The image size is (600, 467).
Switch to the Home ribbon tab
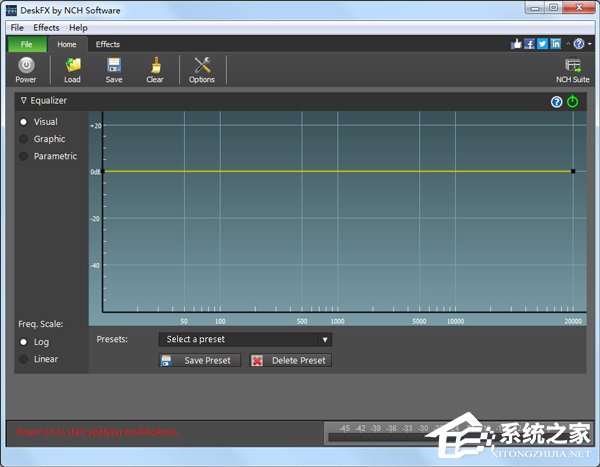[x=67, y=44]
